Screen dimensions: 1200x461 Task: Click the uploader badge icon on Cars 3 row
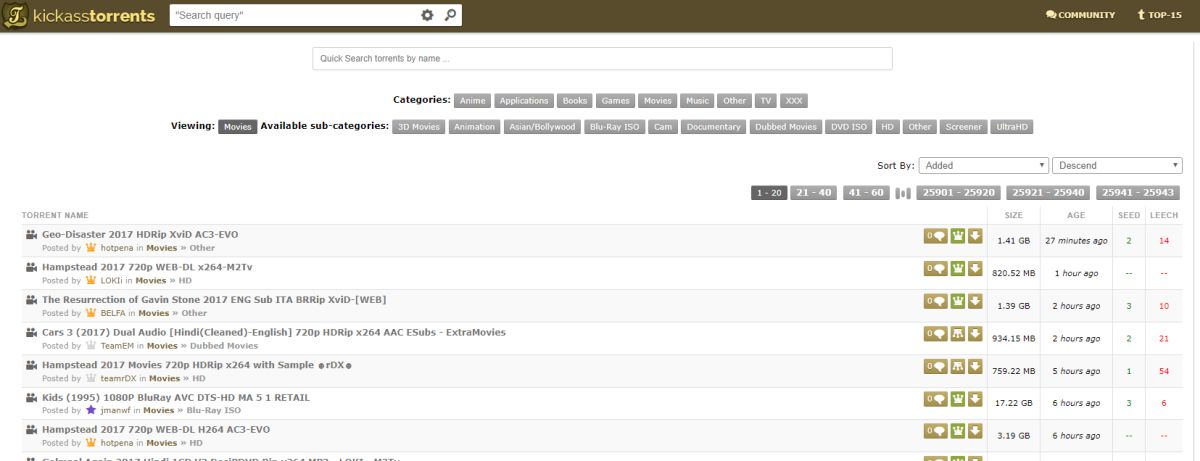pyautogui.click(x=957, y=334)
